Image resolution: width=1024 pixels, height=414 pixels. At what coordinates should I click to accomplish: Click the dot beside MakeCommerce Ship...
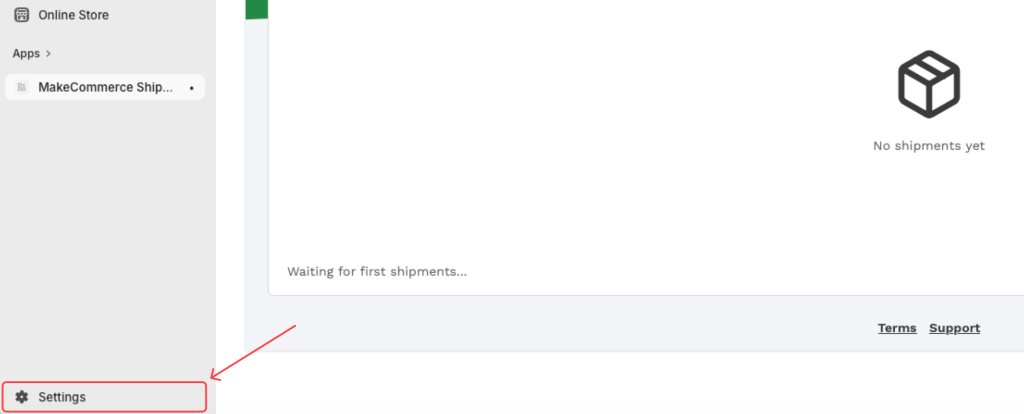click(191, 87)
